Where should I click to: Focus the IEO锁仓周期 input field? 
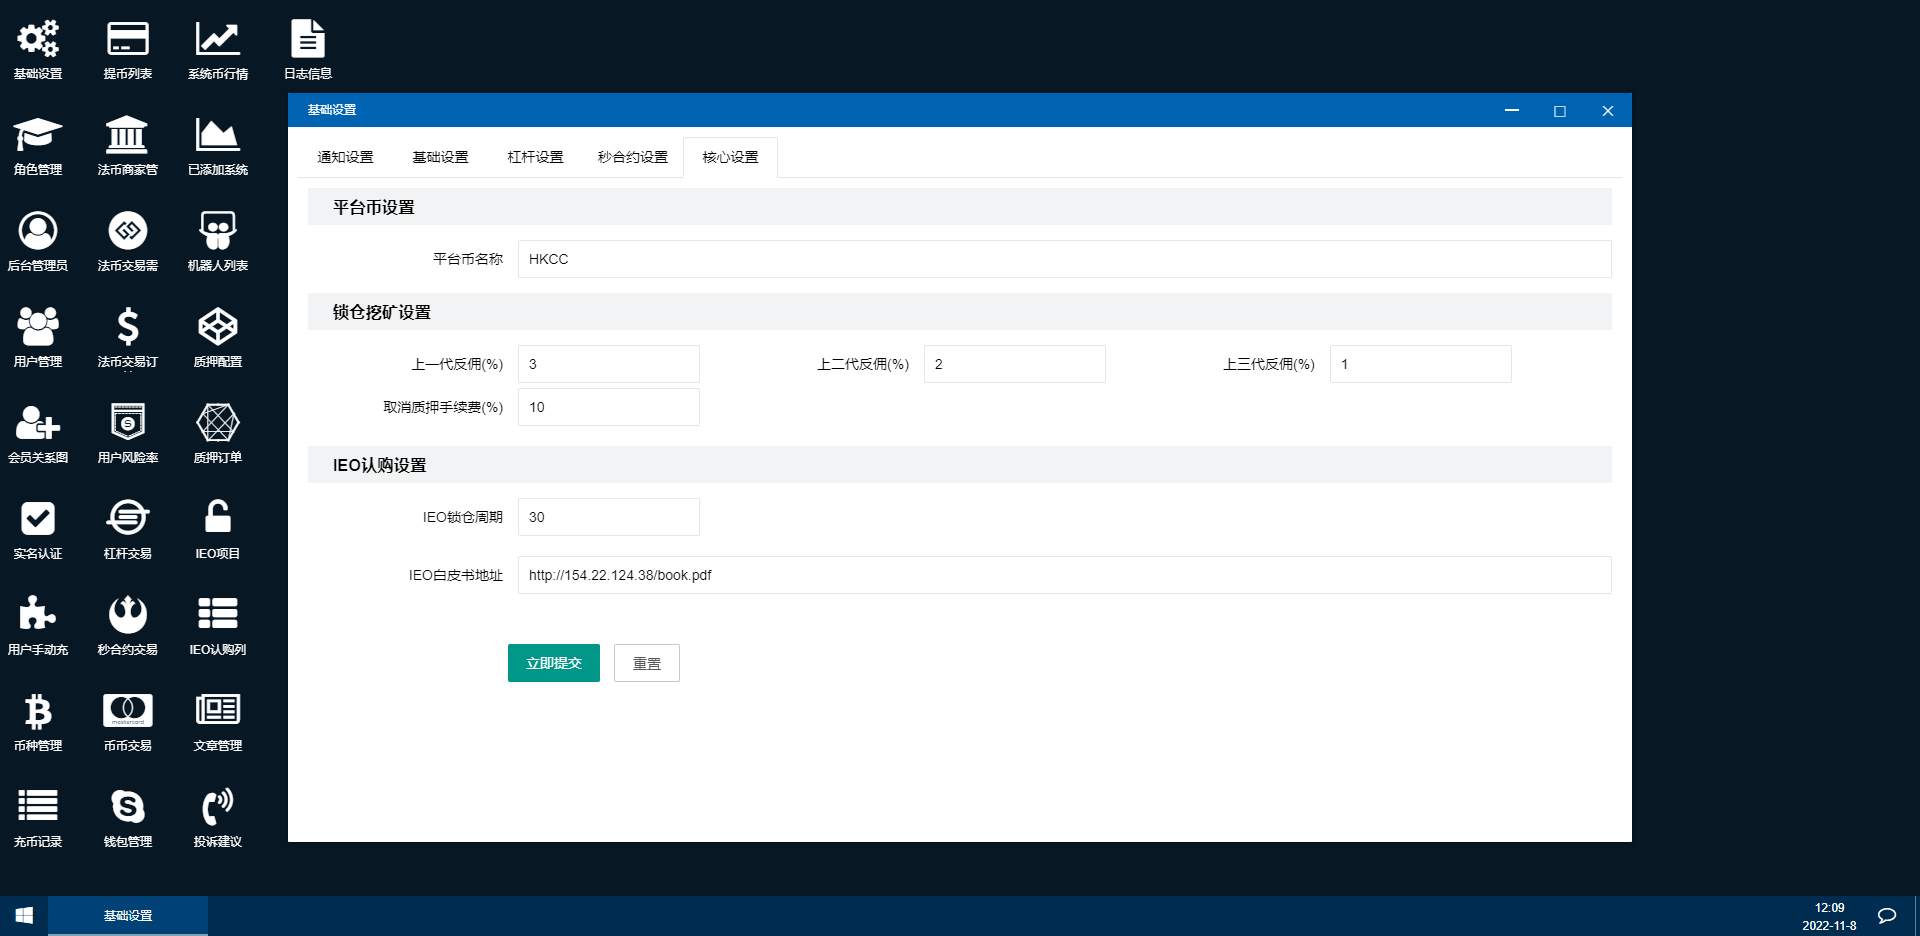point(609,517)
